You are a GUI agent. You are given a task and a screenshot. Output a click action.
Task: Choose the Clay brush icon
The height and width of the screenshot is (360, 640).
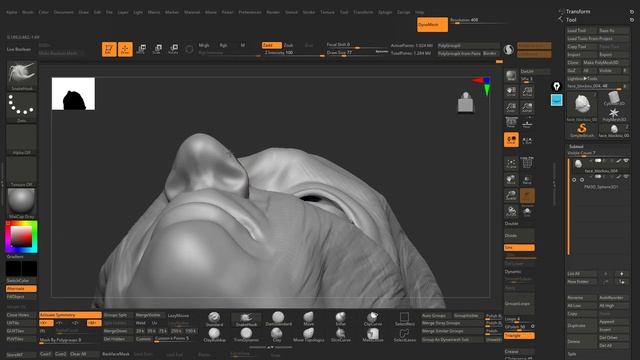coord(277,335)
